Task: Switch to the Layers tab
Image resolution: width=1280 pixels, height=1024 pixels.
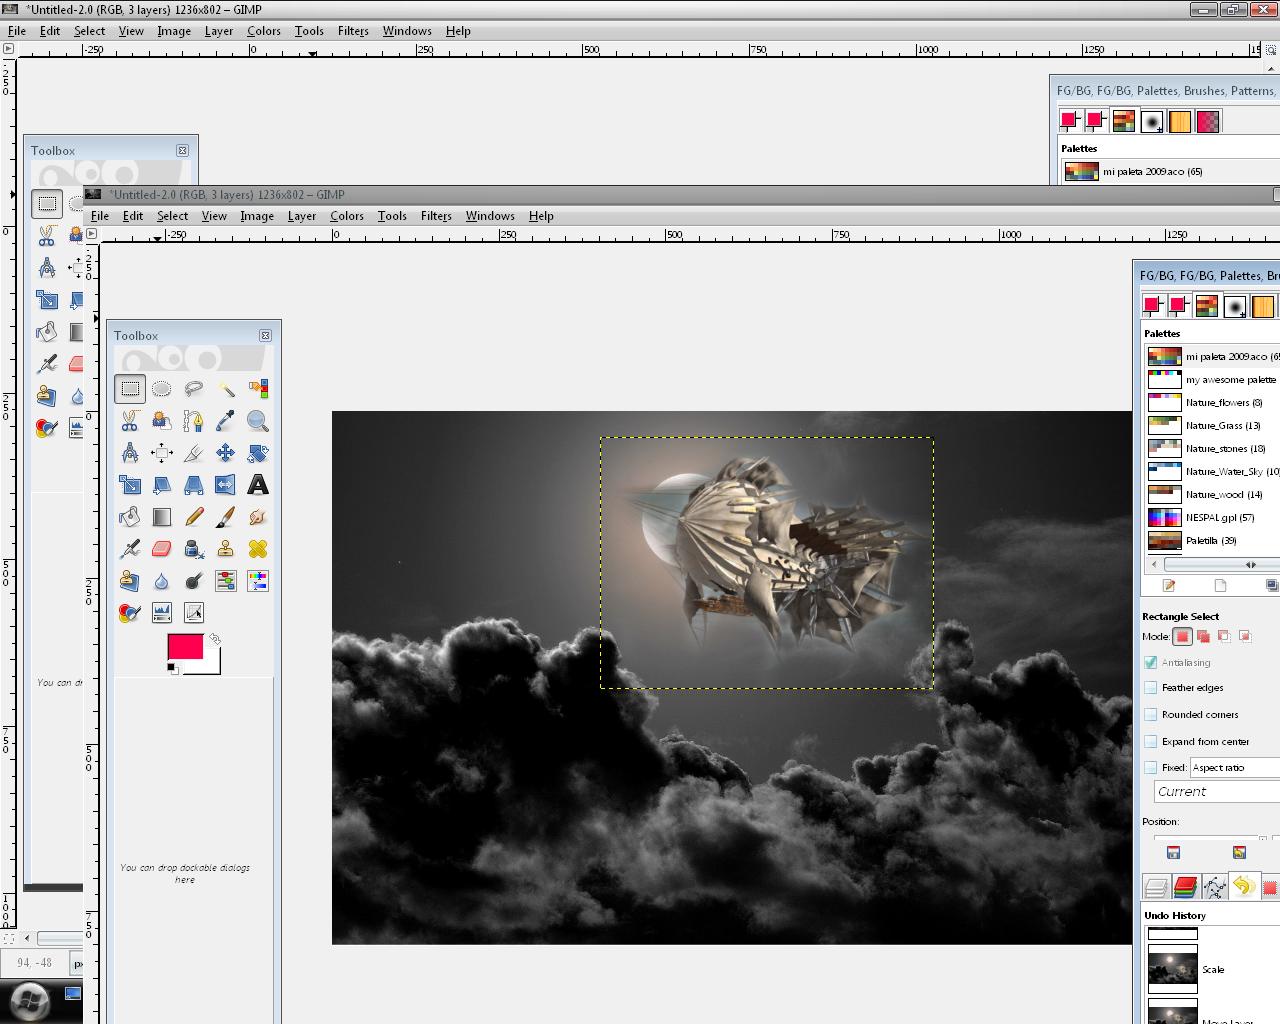Action: click(1156, 887)
